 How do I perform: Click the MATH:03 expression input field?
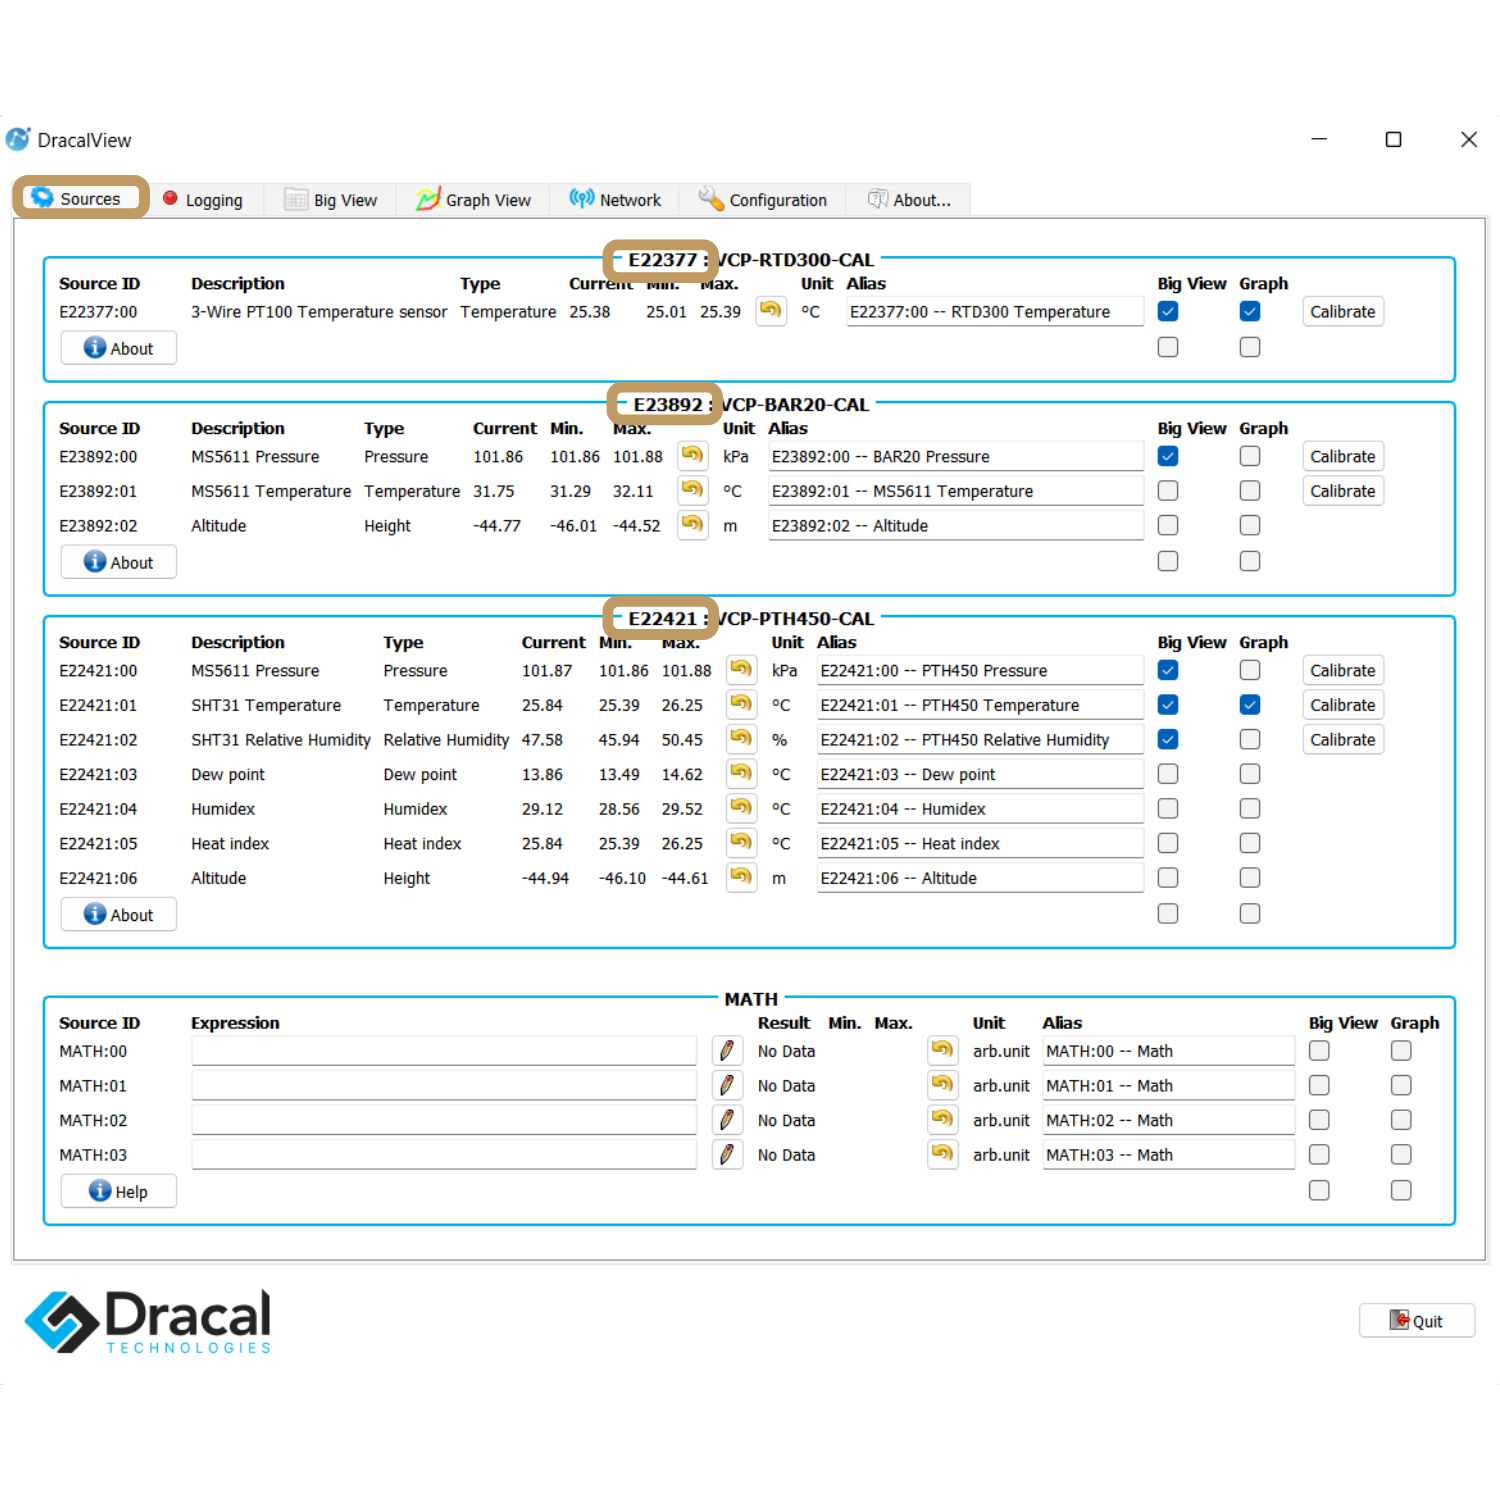click(444, 1155)
